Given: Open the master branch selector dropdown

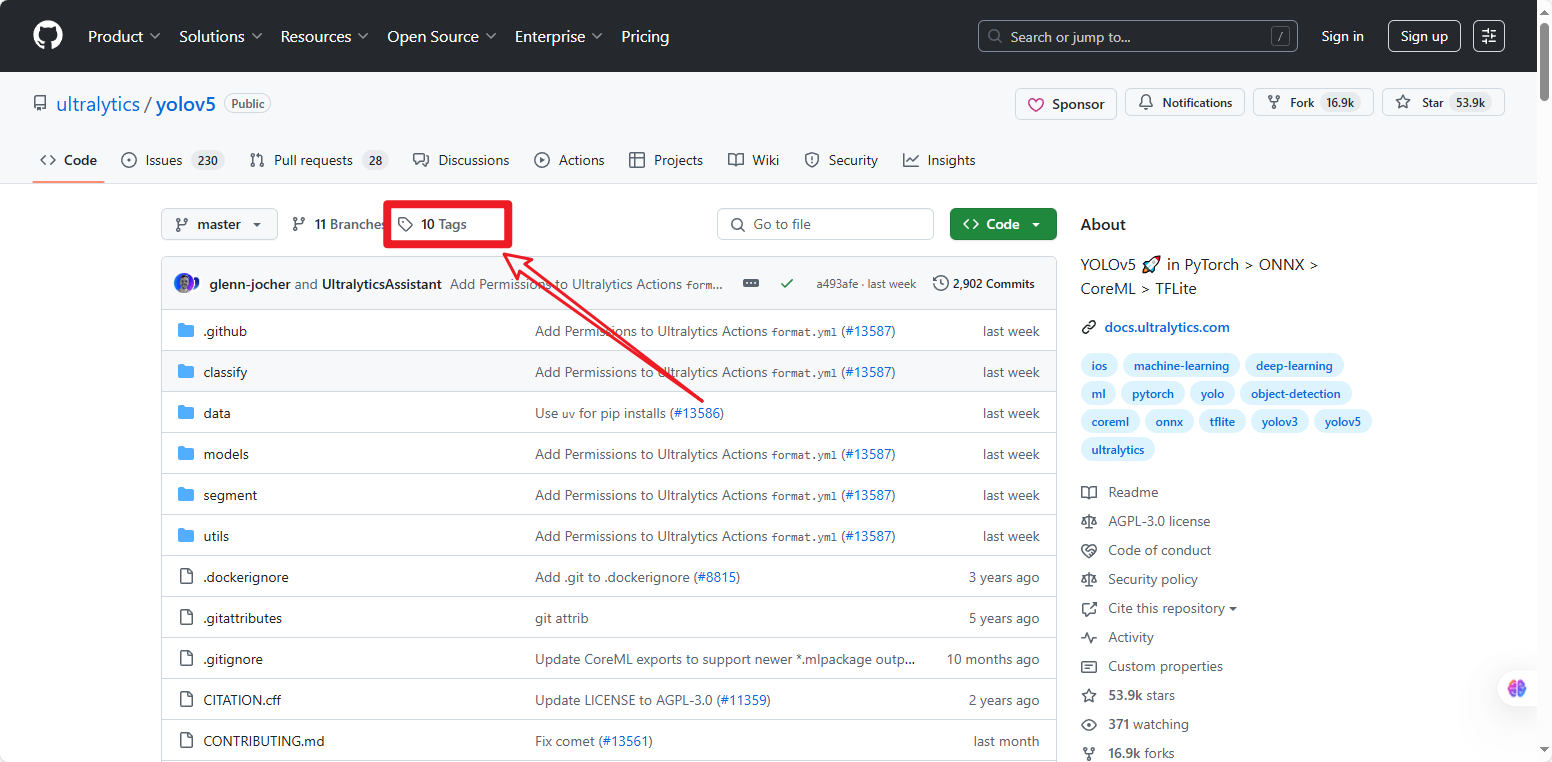Looking at the screenshot, I should tap(219, 224).
